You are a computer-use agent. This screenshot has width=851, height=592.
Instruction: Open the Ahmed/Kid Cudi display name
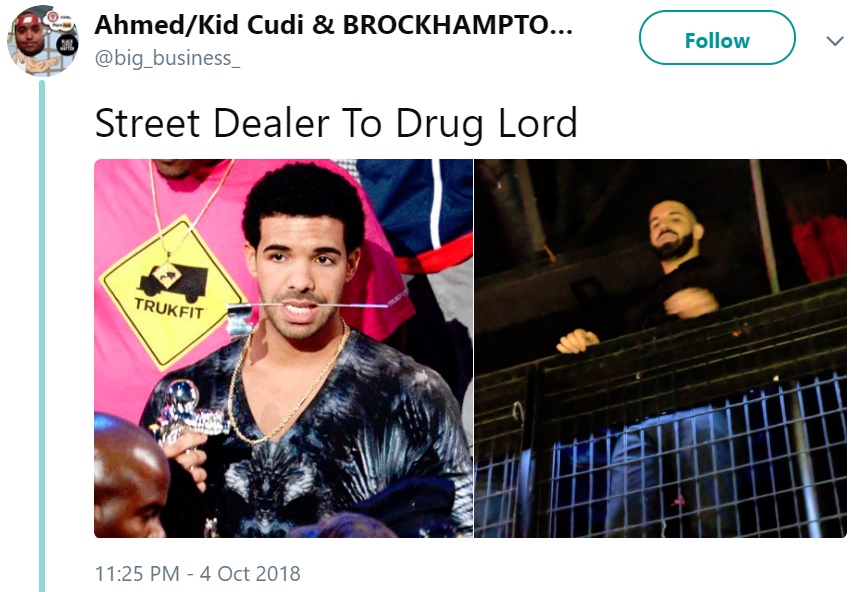click(x=333, y=25)
